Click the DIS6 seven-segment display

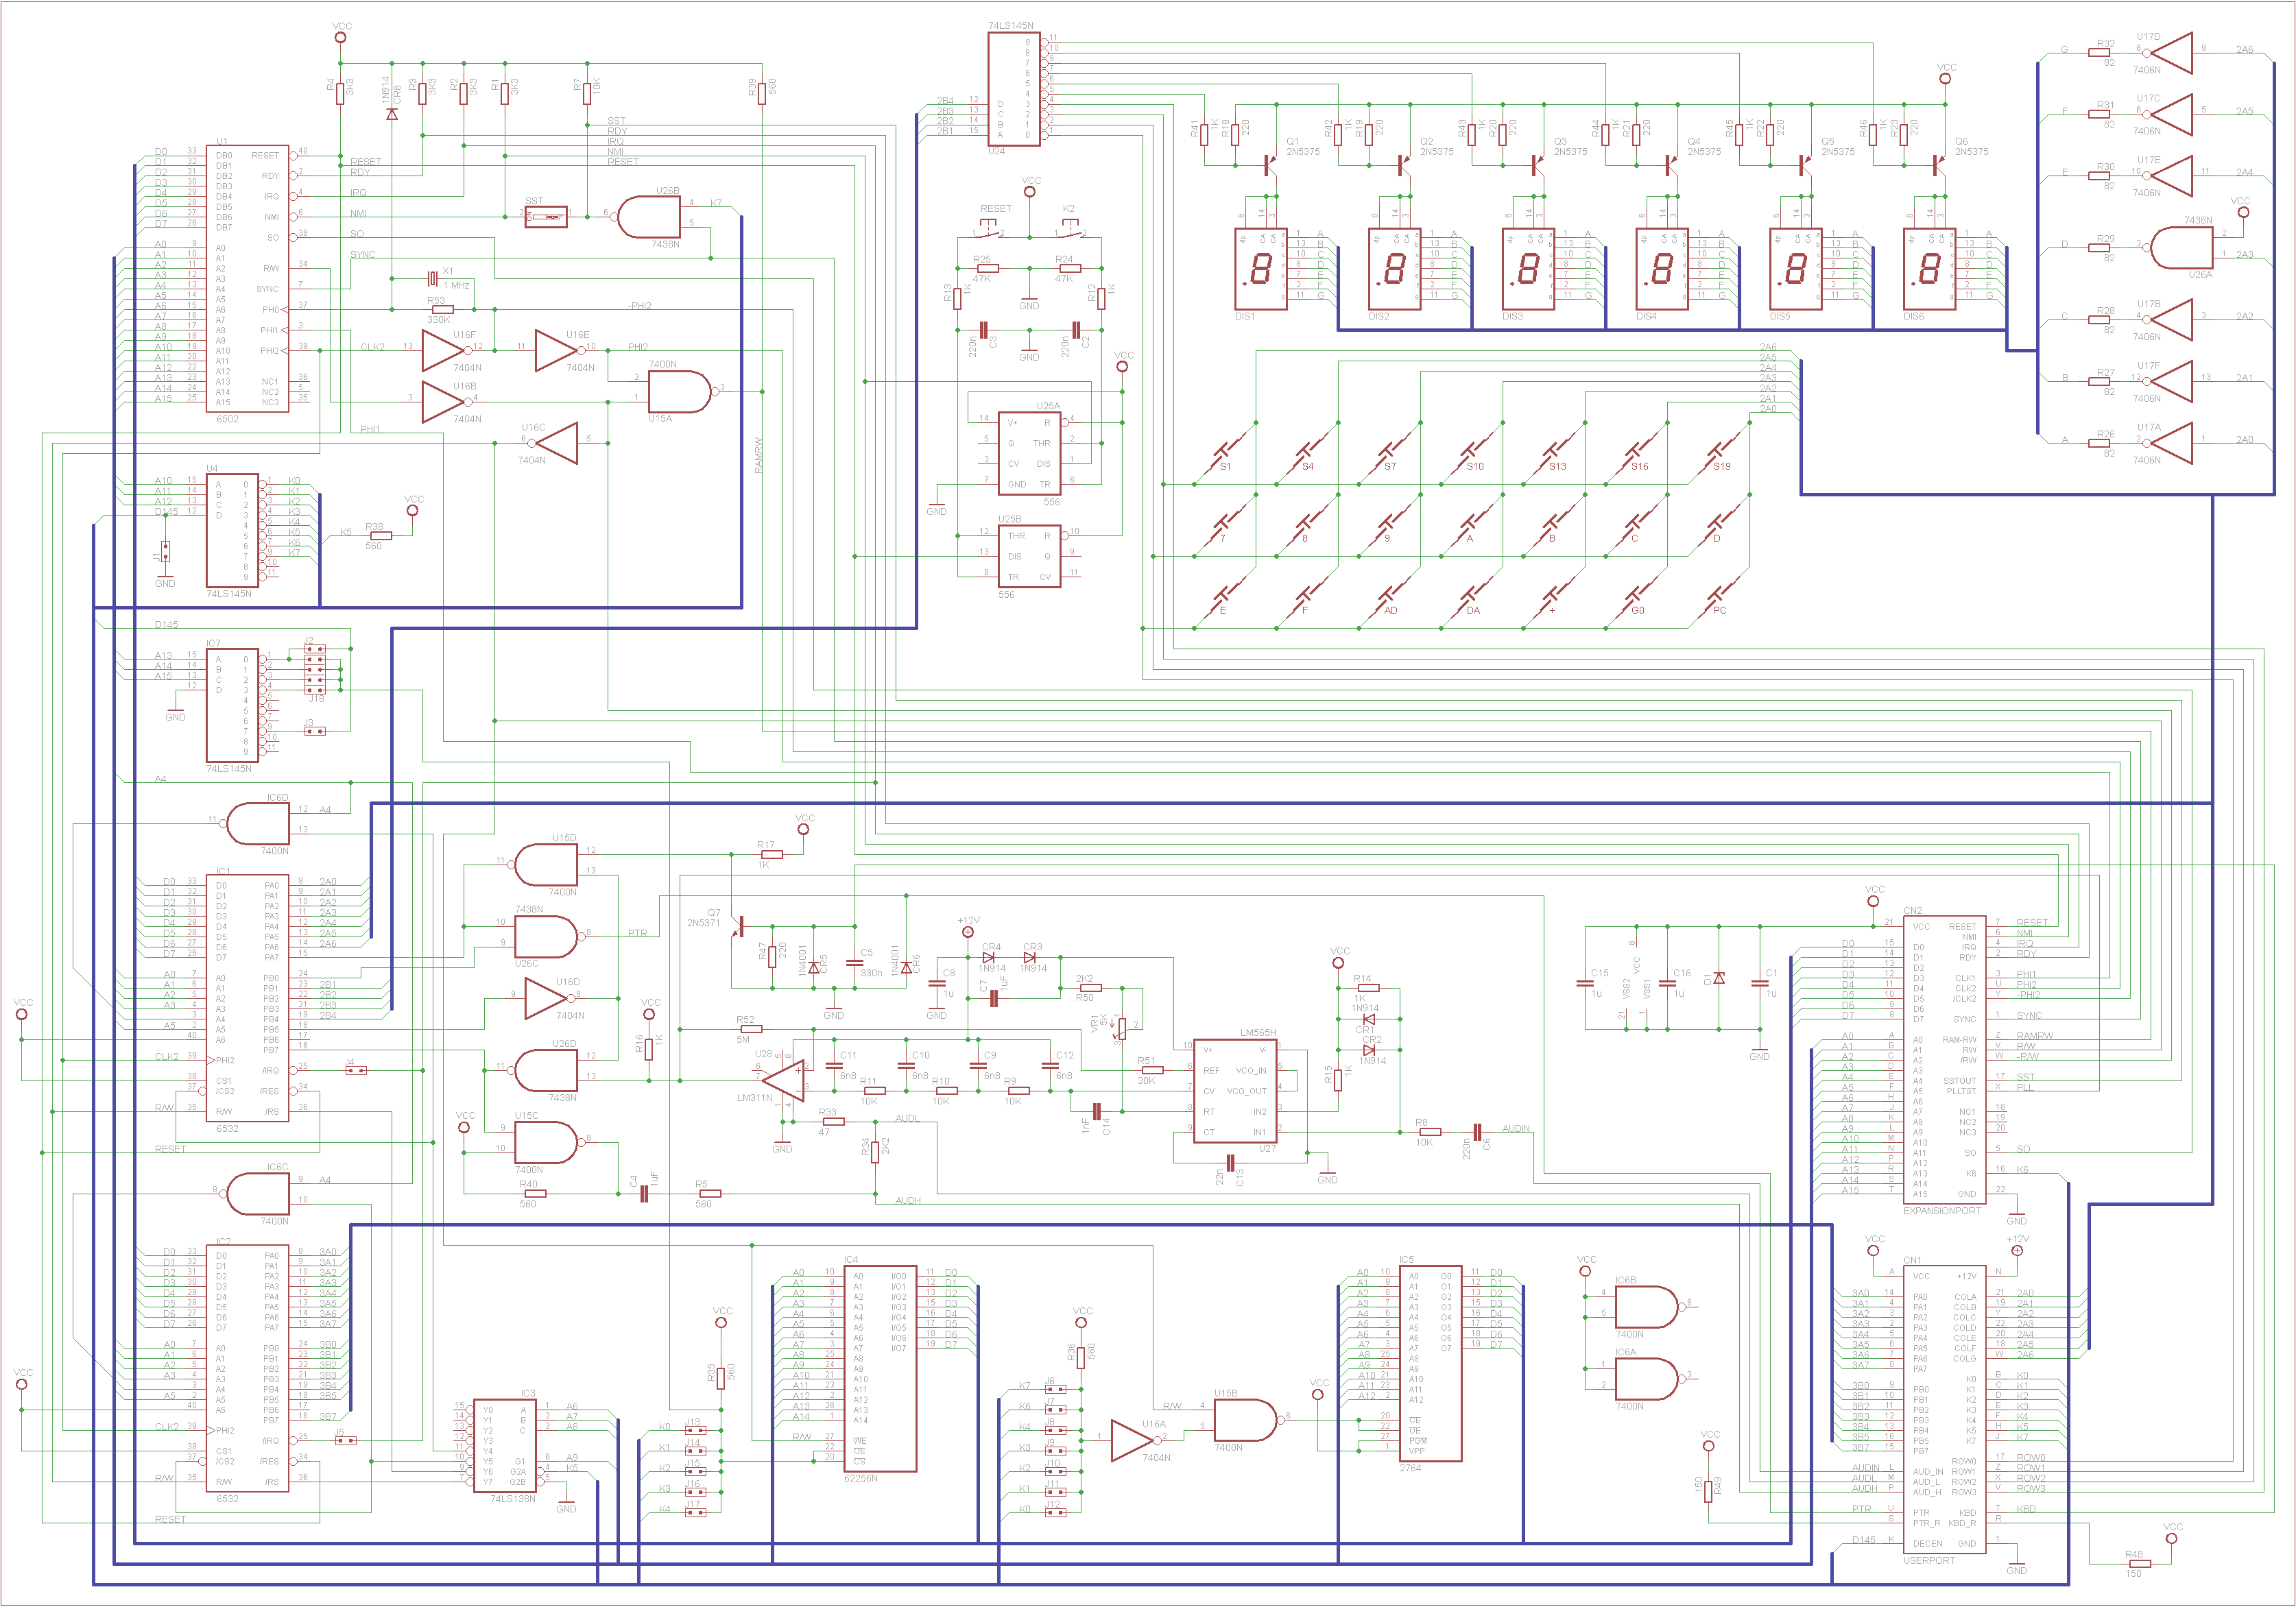click(1929, 269)
